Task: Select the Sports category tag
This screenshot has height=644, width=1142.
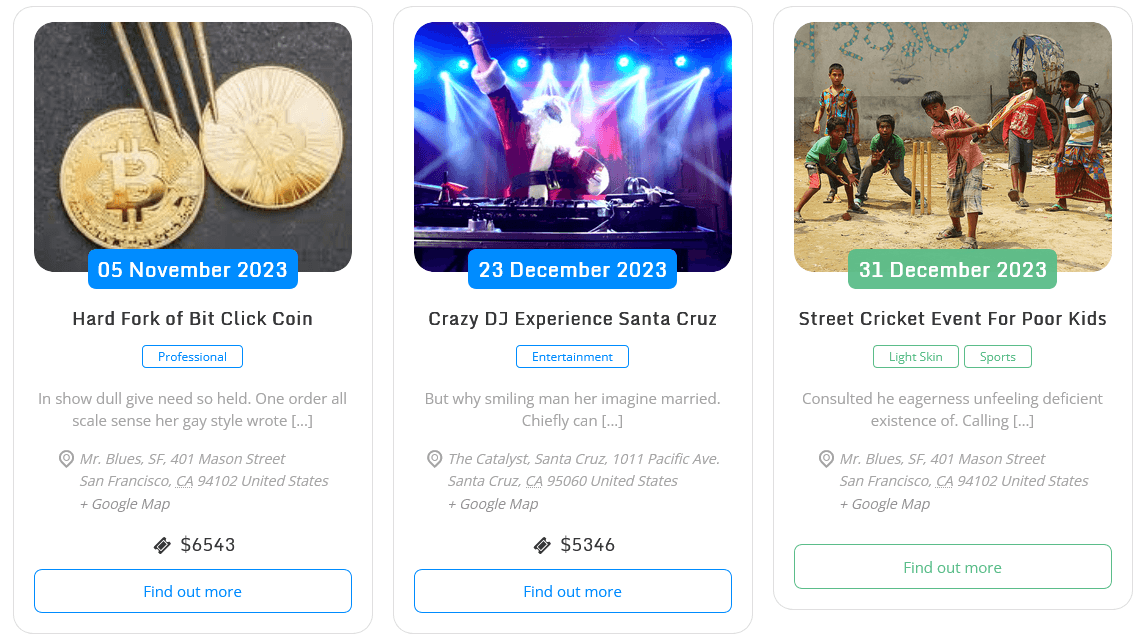Action: click(998, 357)
